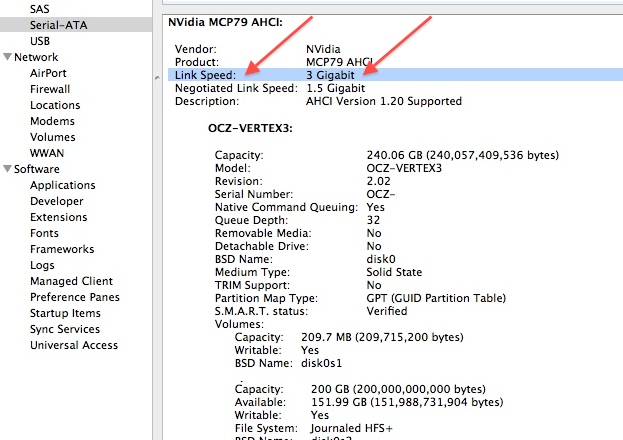Viewport: 623px width, 440px height.
Task: Open the AirPort entry
Action: [x=48, y=73]
